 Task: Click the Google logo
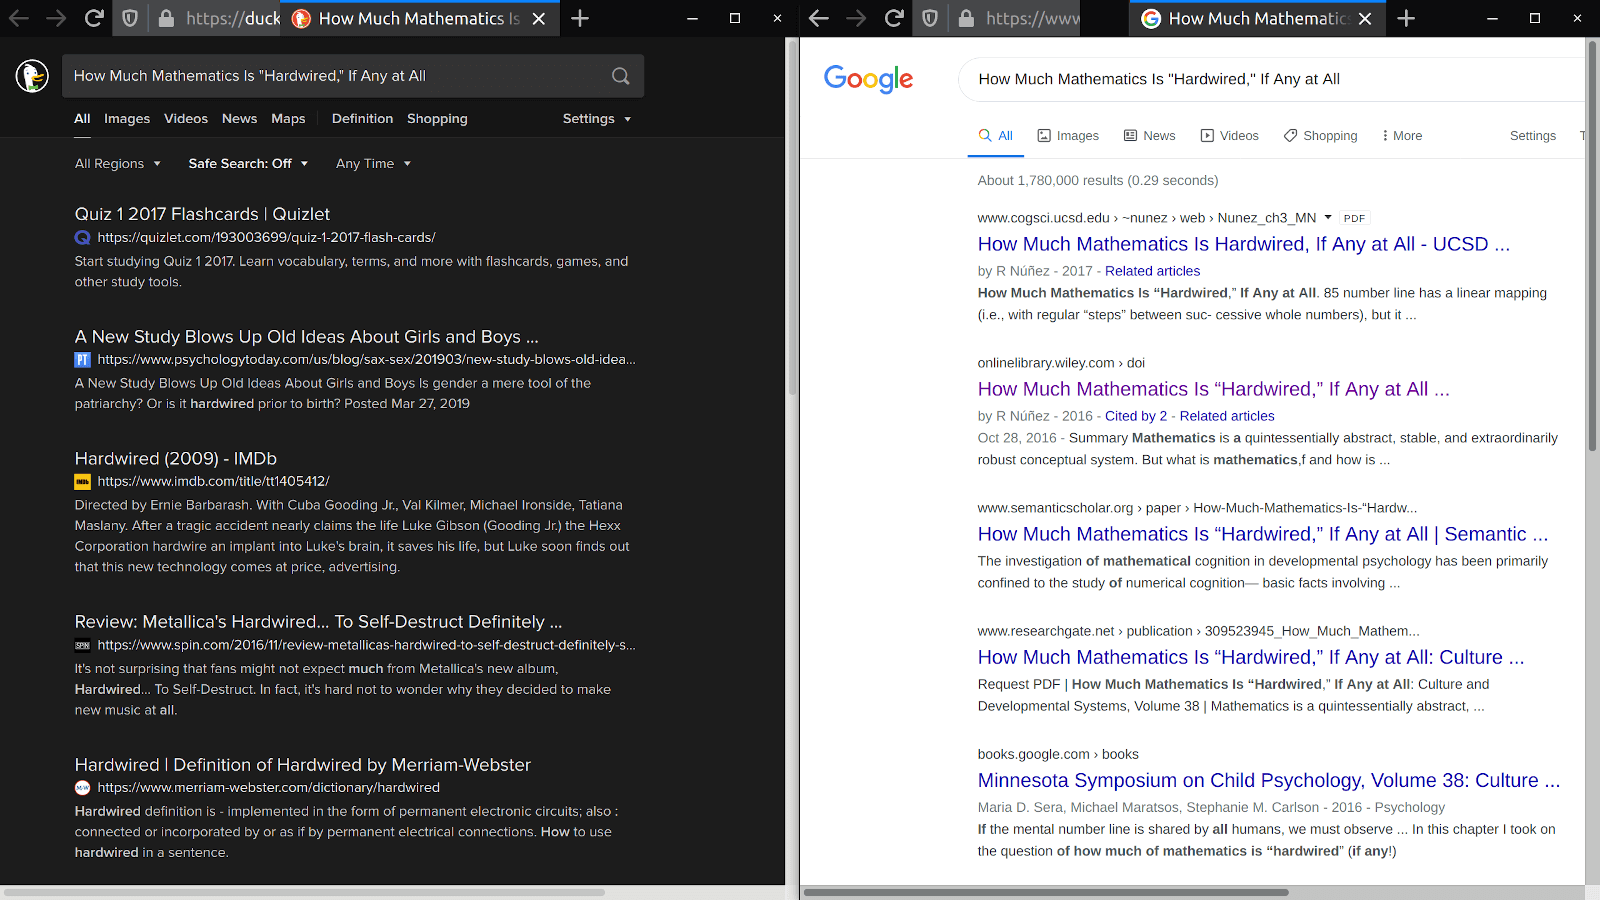868,79
